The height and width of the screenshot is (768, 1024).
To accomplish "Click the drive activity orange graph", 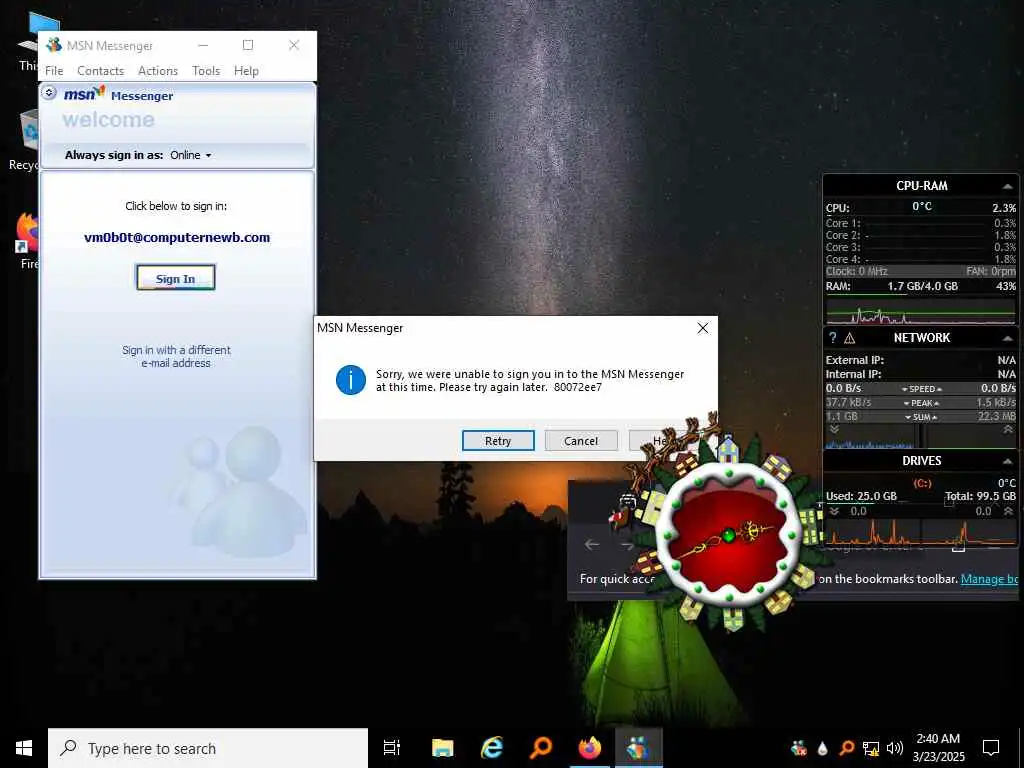I will coord(921,531).
